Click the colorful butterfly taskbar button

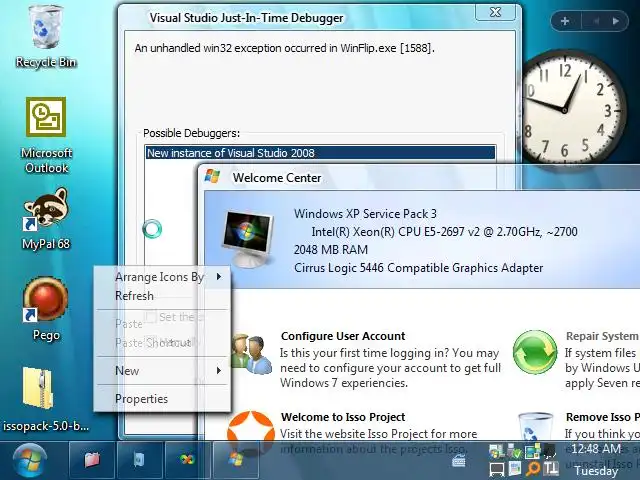(x=187, y=460)
